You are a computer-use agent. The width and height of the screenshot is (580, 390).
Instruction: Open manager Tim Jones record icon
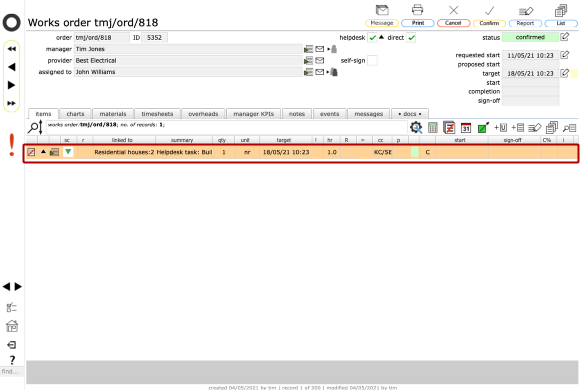click(308, 49)
